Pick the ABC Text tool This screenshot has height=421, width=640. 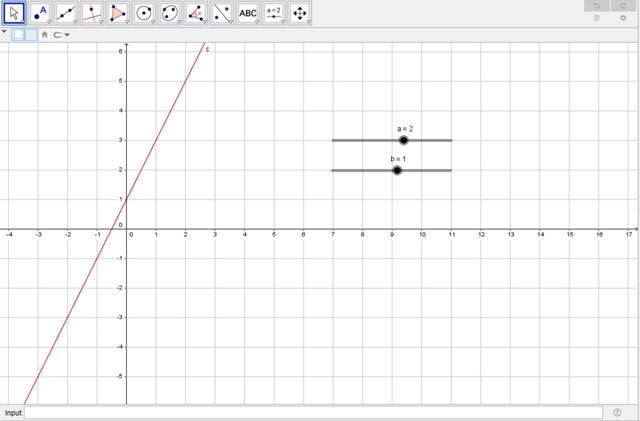pos(248,13)
